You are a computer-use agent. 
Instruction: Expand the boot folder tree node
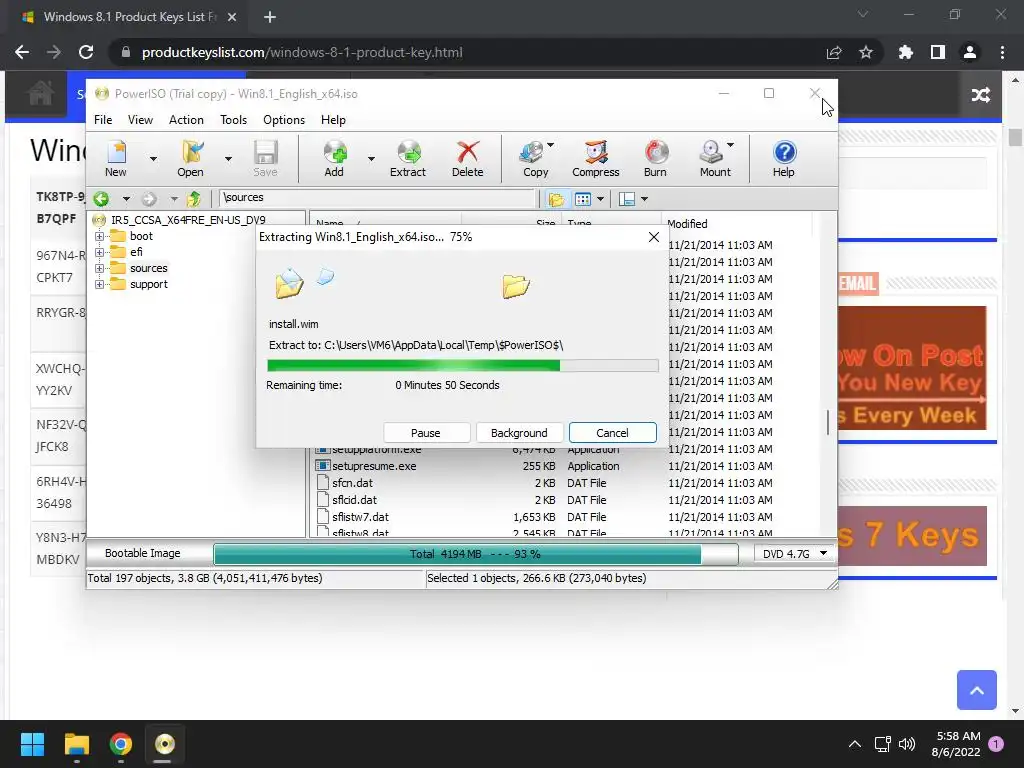(x=99, y=236)
